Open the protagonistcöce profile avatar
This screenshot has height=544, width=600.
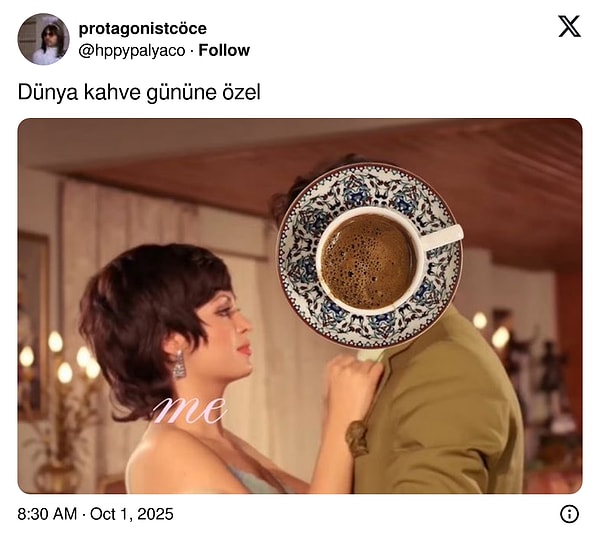click(x=44, y=39)
